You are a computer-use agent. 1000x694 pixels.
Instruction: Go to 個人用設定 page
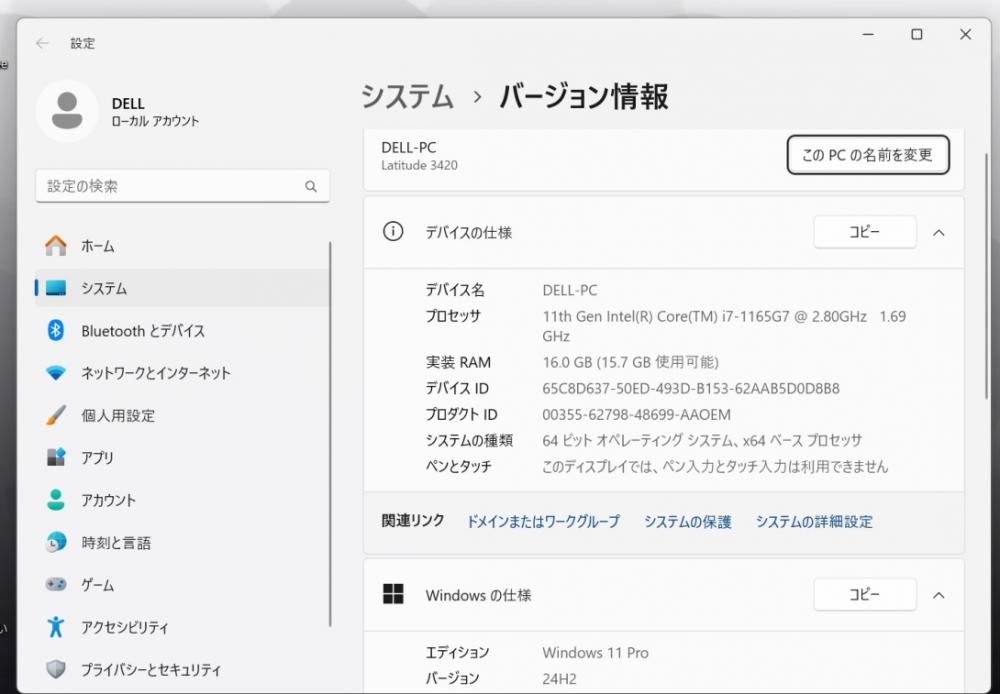coord(182,415)
